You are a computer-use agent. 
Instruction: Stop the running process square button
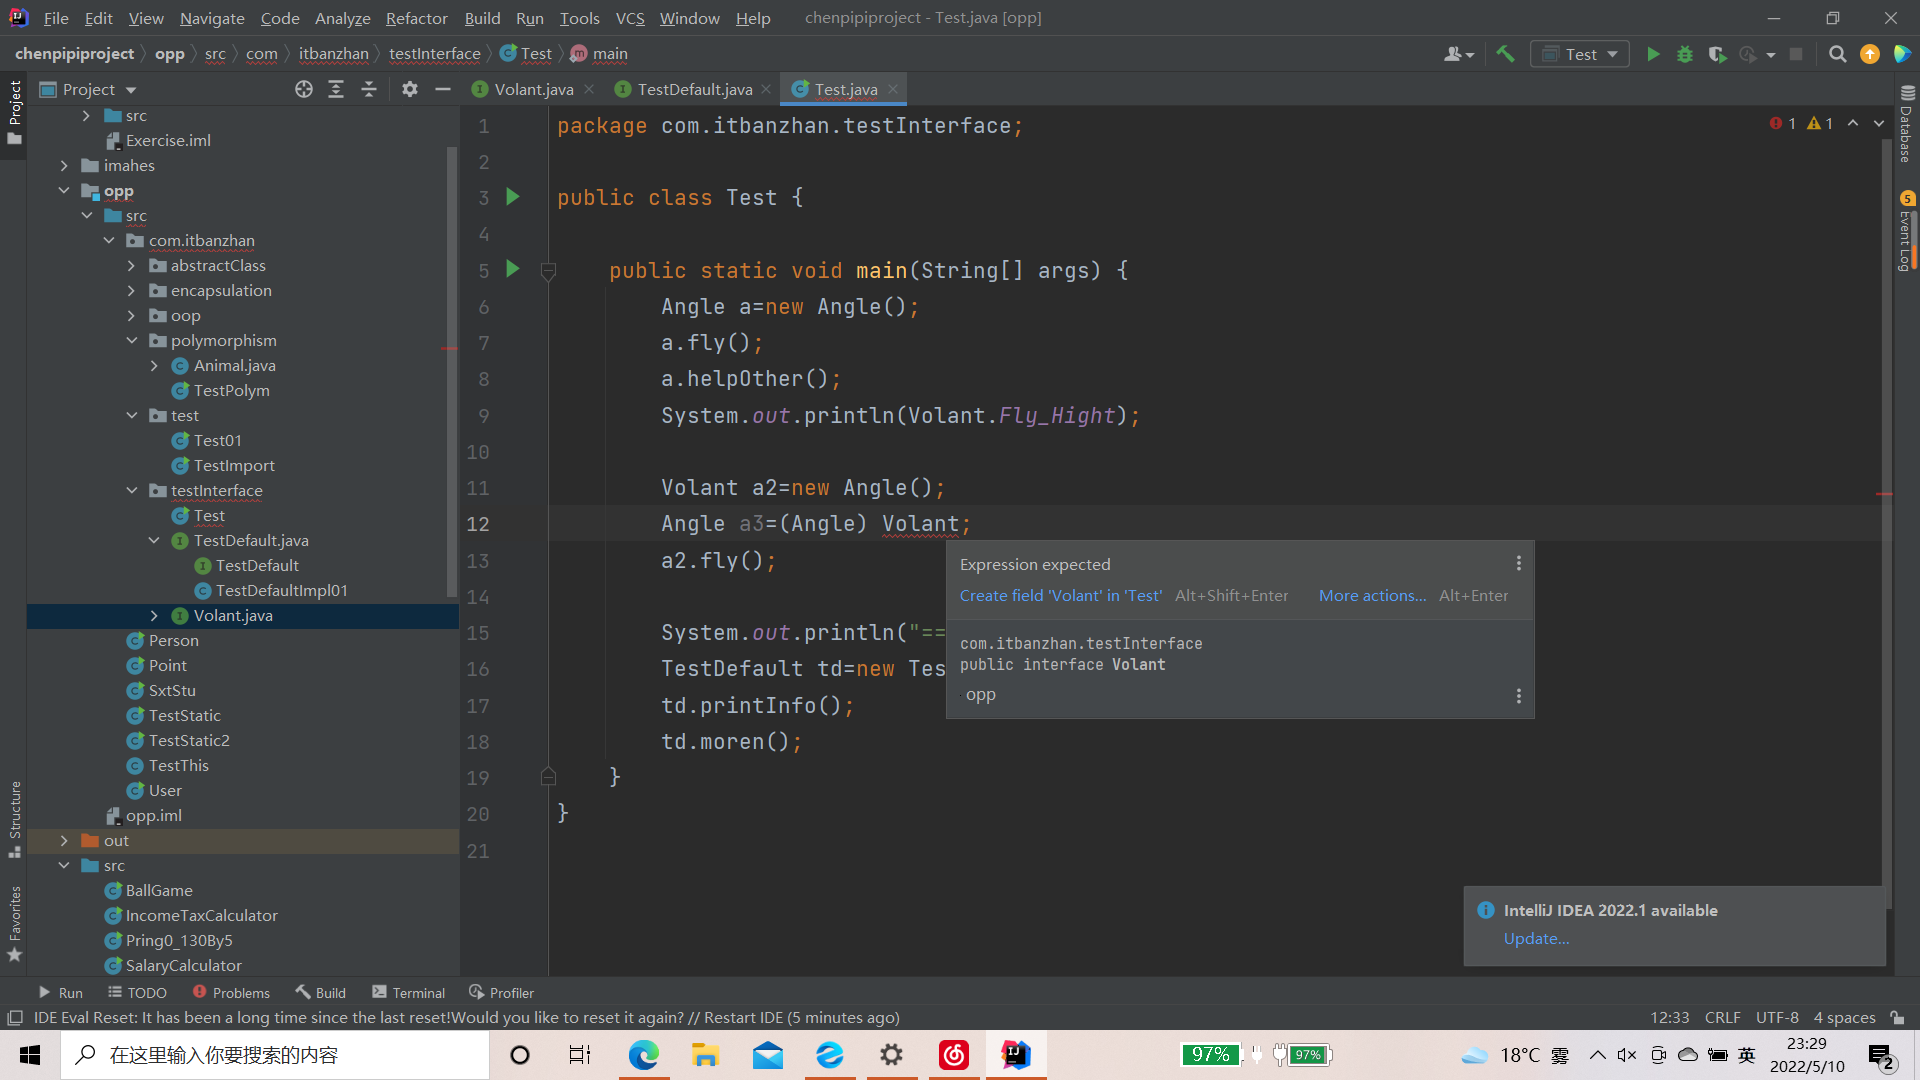pos(1796,54)
